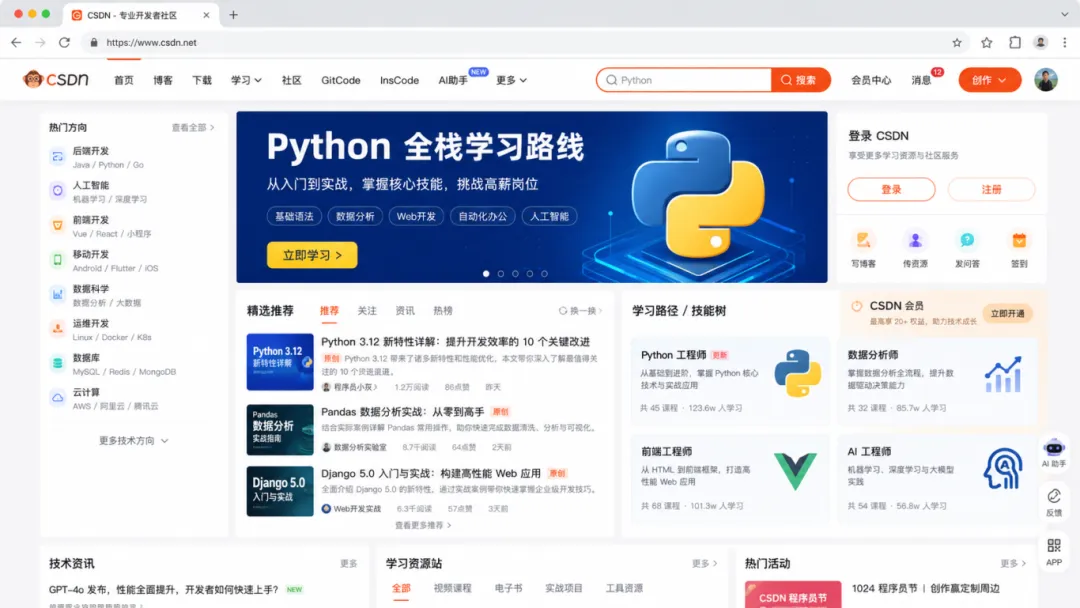This screenshot has height=608, width=1080.
Task: Click the 写博客 icon
Action: click(x=863, y=240)
